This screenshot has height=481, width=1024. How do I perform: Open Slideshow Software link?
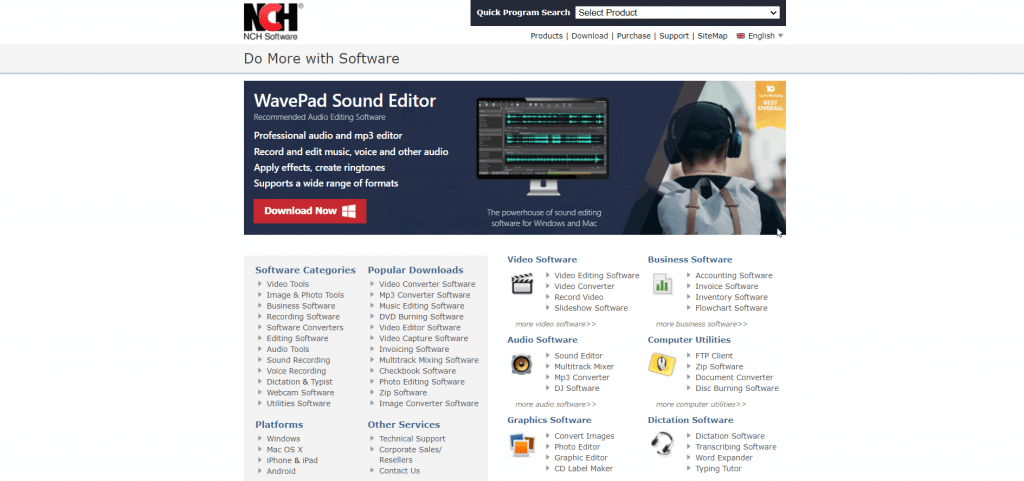coord(591,308)
